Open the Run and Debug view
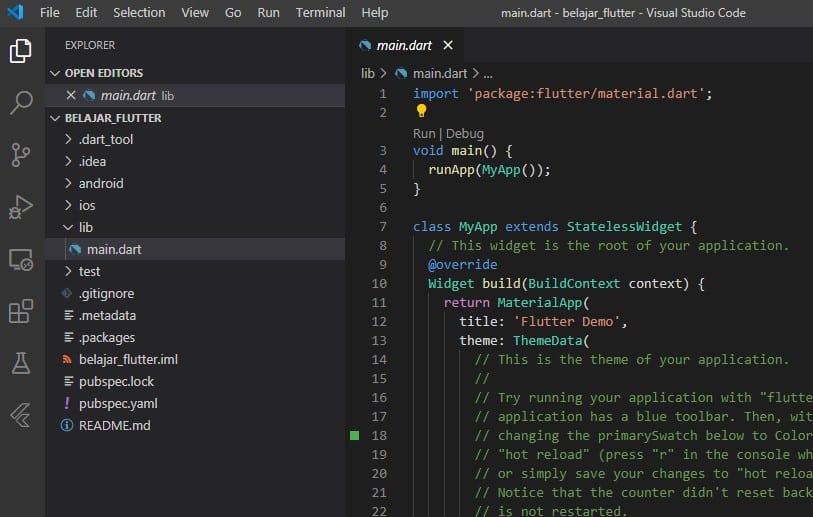 (x=21, y=207)
